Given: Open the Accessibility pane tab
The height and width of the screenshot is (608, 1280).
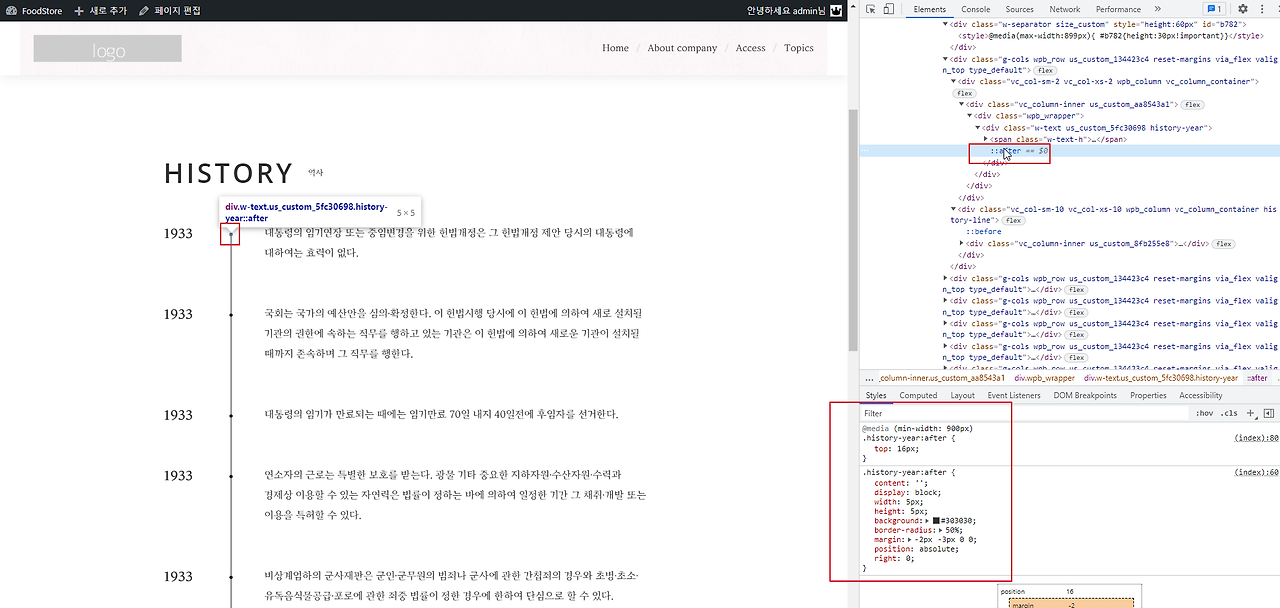Looking at the screenshot, I should click(x=1200, y=395).
